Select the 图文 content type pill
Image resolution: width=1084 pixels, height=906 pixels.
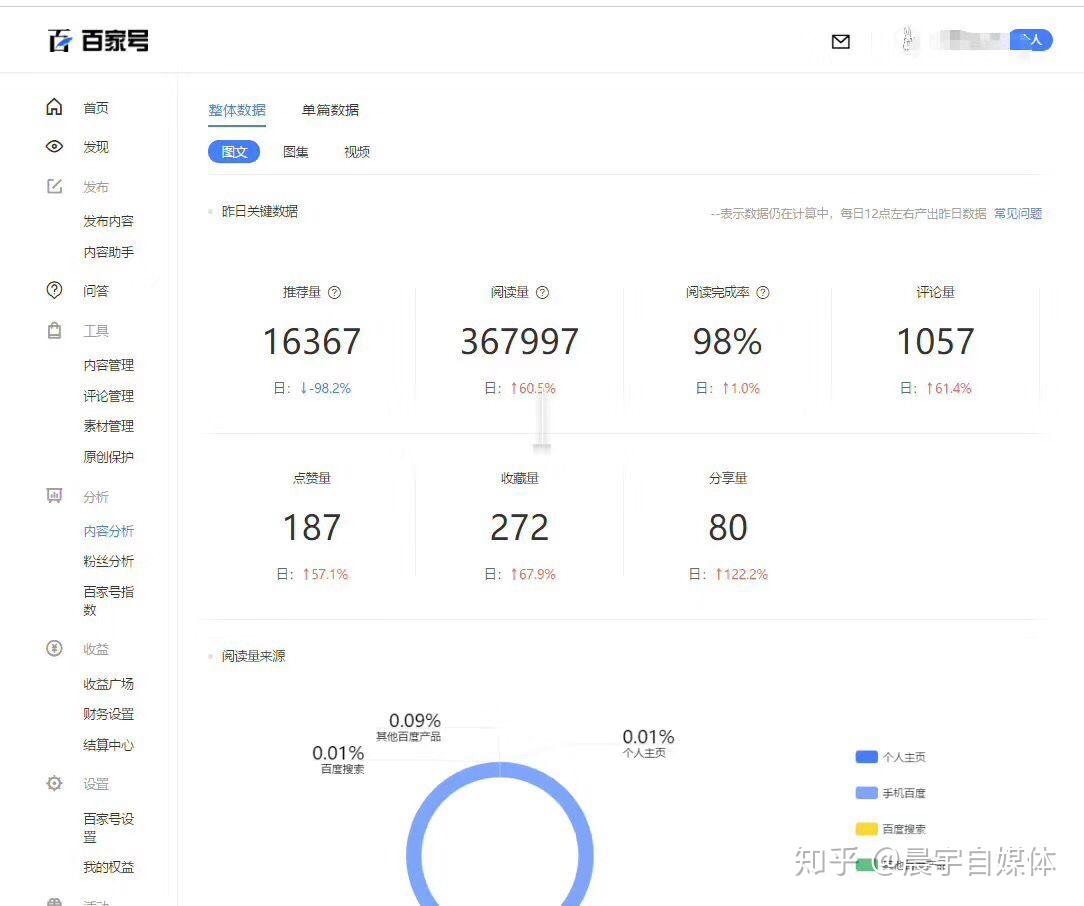[x=234, y=152]
